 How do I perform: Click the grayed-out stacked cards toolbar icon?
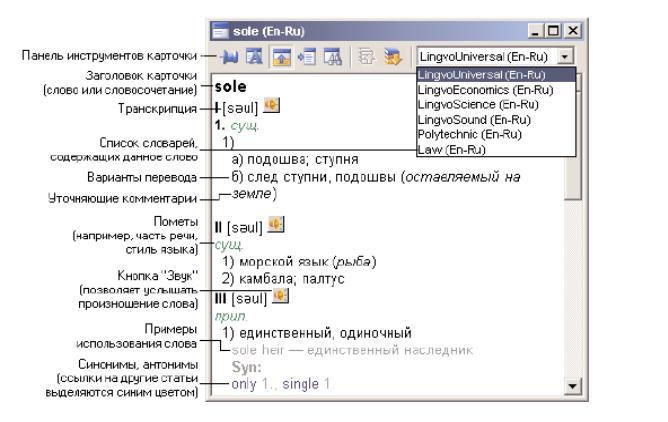[366, 57]
